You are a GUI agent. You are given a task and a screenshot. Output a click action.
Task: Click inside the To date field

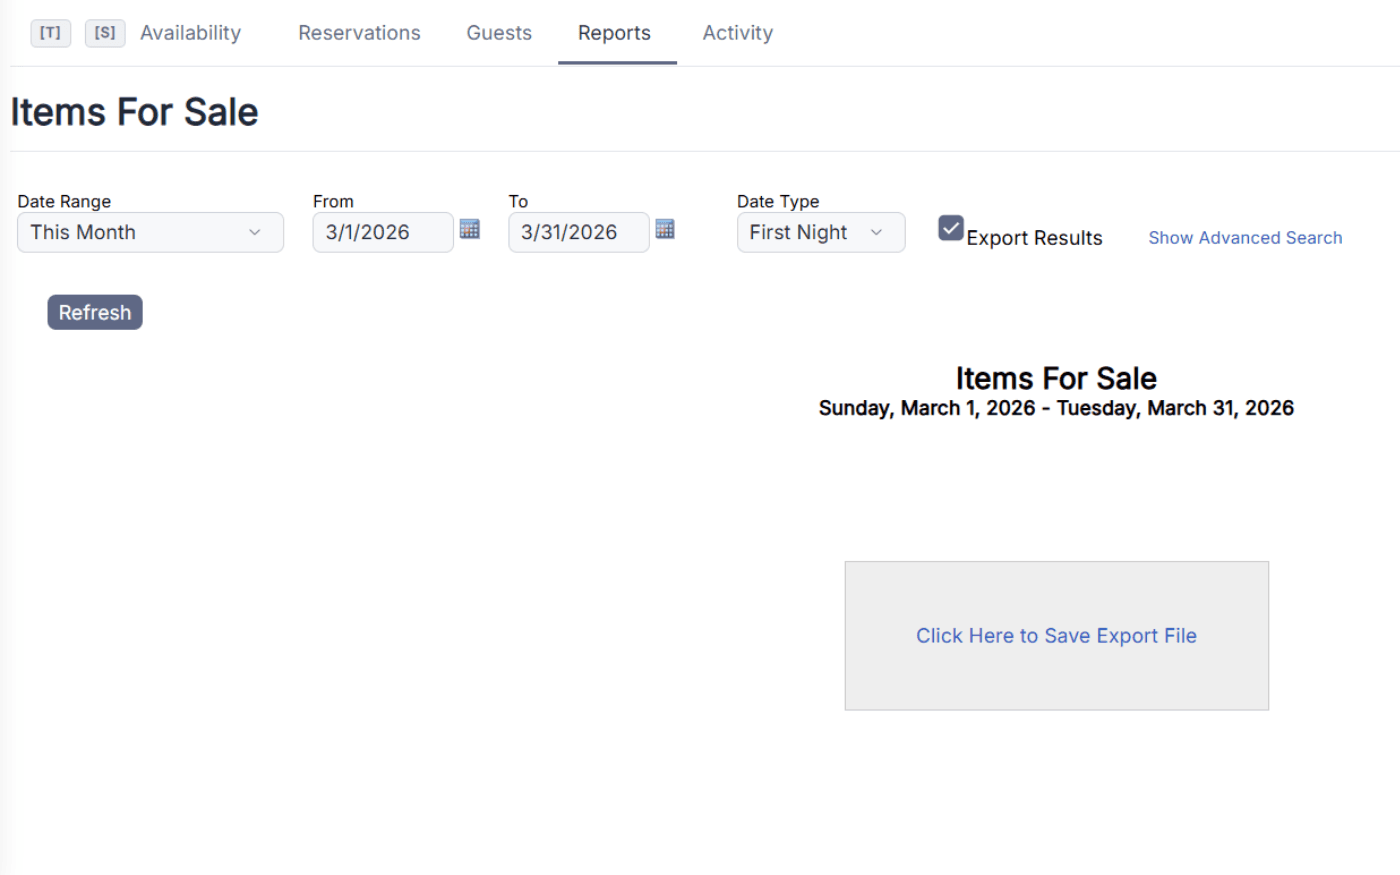click(580, 232)
